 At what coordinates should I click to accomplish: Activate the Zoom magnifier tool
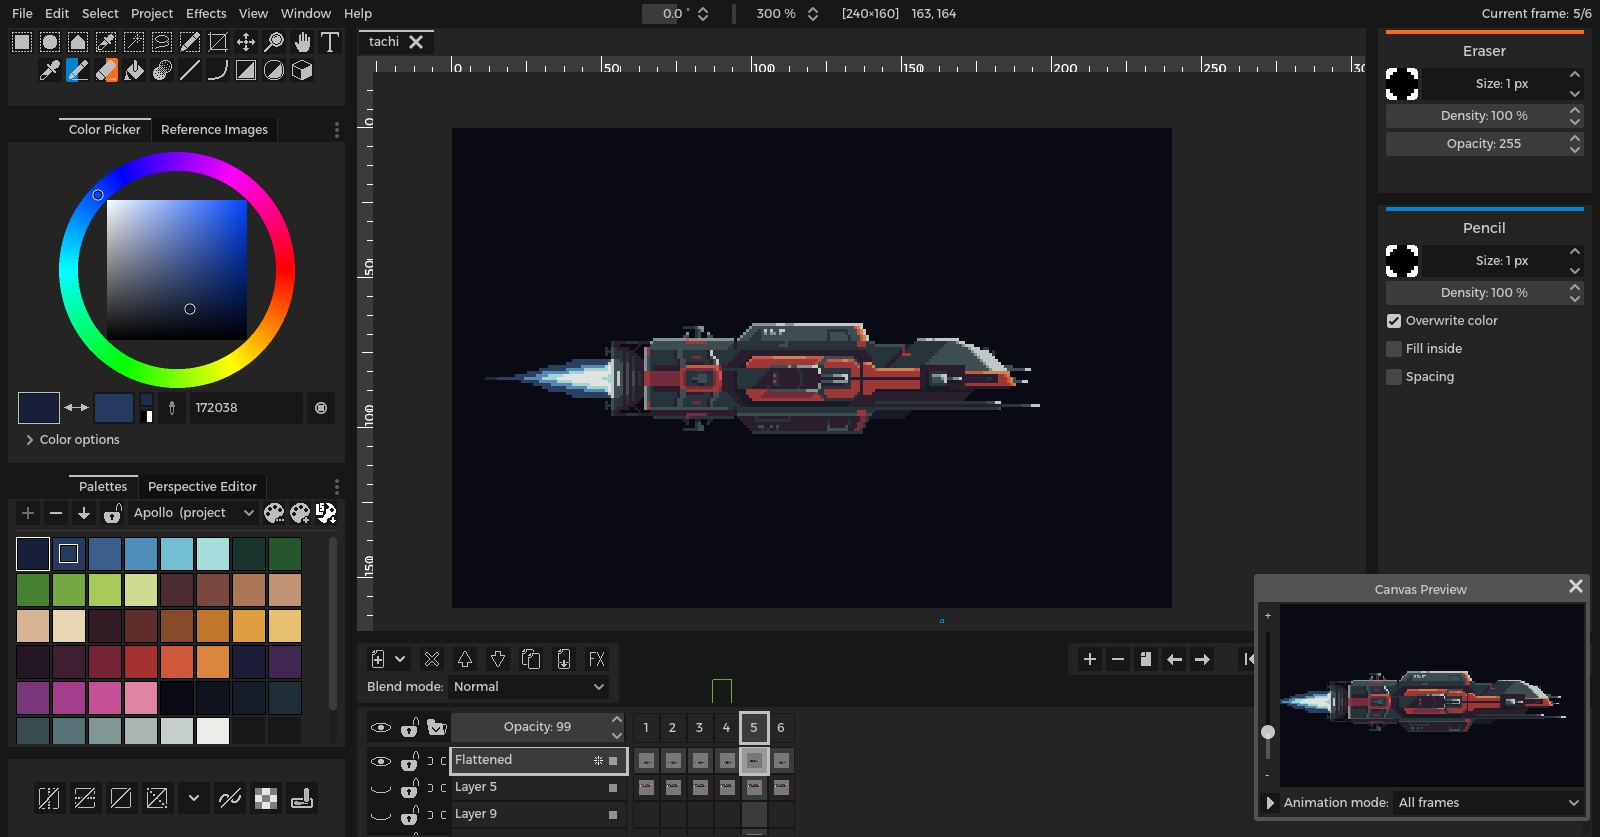tap(274, 42)
